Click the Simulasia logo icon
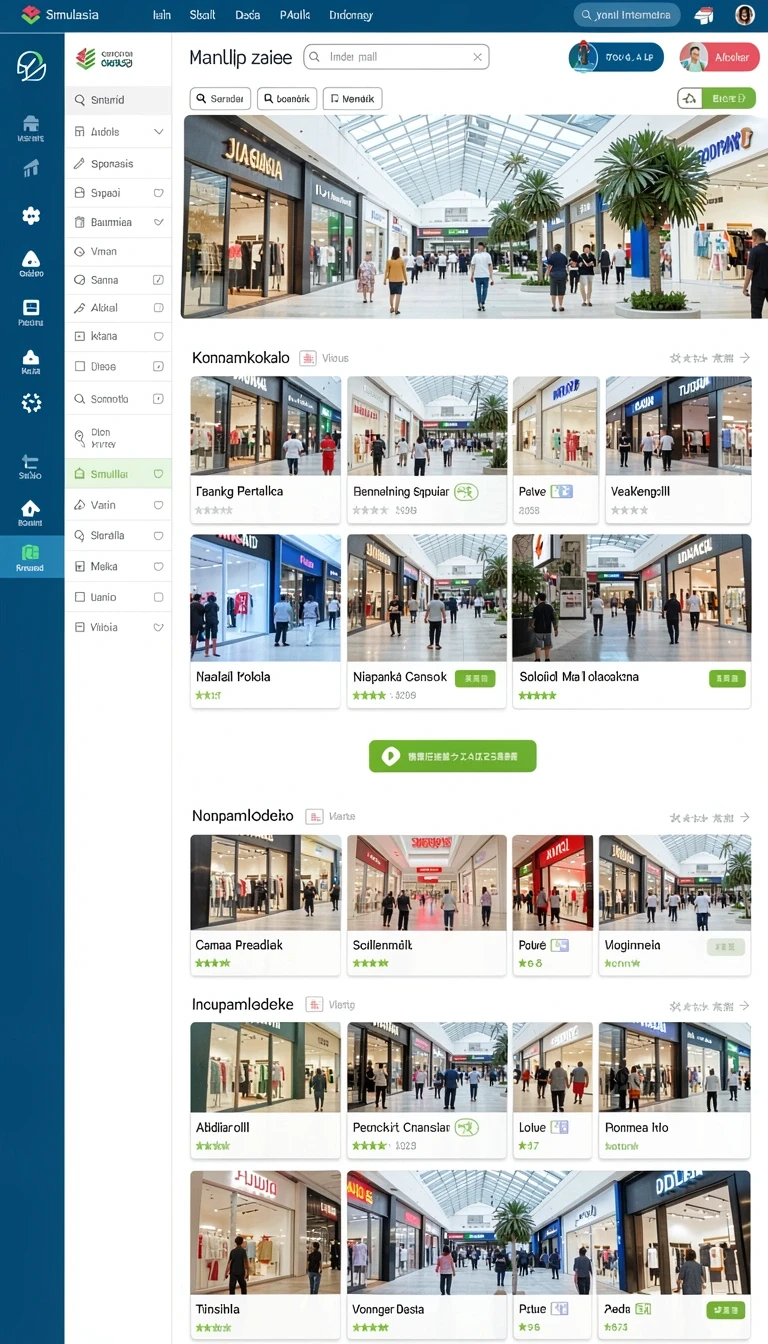Screen dimensions: 768x1344 [31, 15]
